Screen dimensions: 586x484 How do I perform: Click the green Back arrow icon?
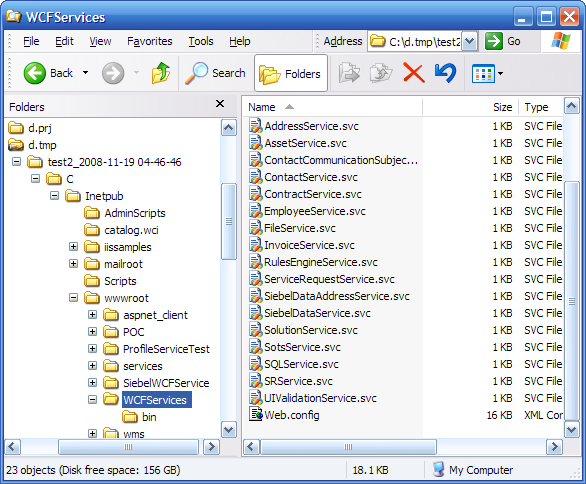pyautogui.click(x=34, y=73)
